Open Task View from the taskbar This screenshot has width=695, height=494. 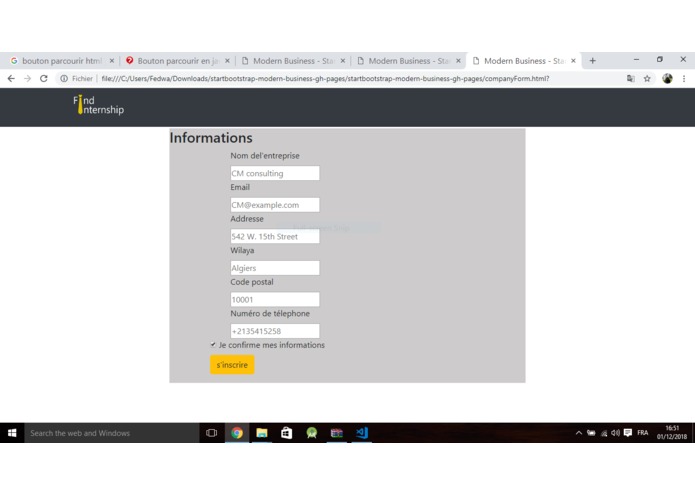point(211,433)
